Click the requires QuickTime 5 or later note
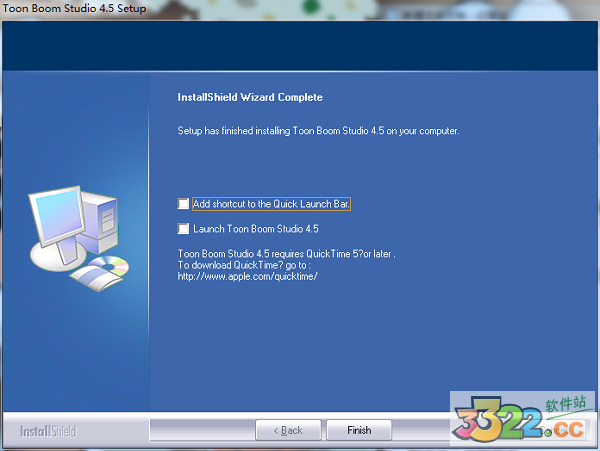This screenshot has height=451, width=600. point(287,254)
